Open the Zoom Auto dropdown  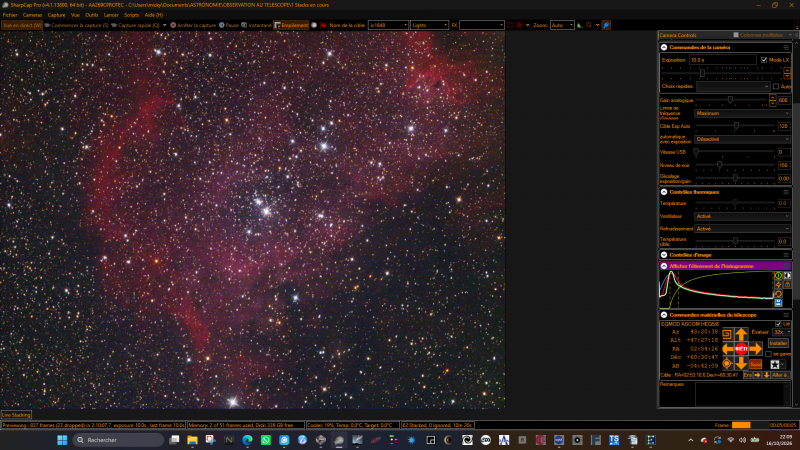click(562, 25)
